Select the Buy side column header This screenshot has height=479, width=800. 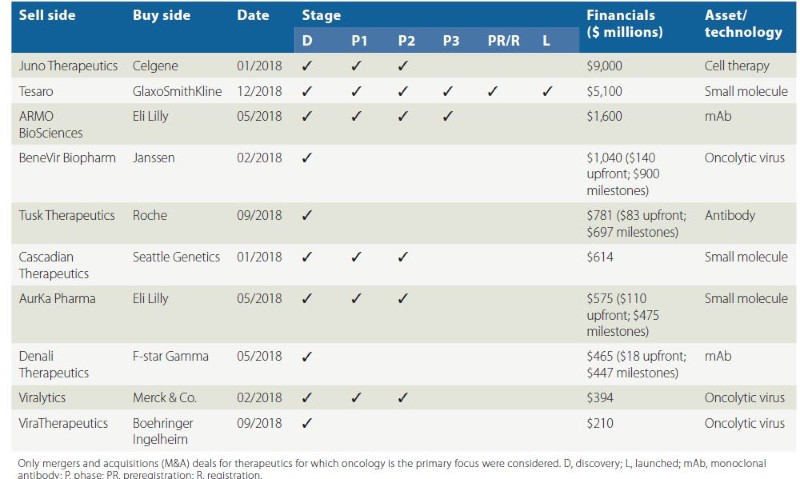click(160, 16)
